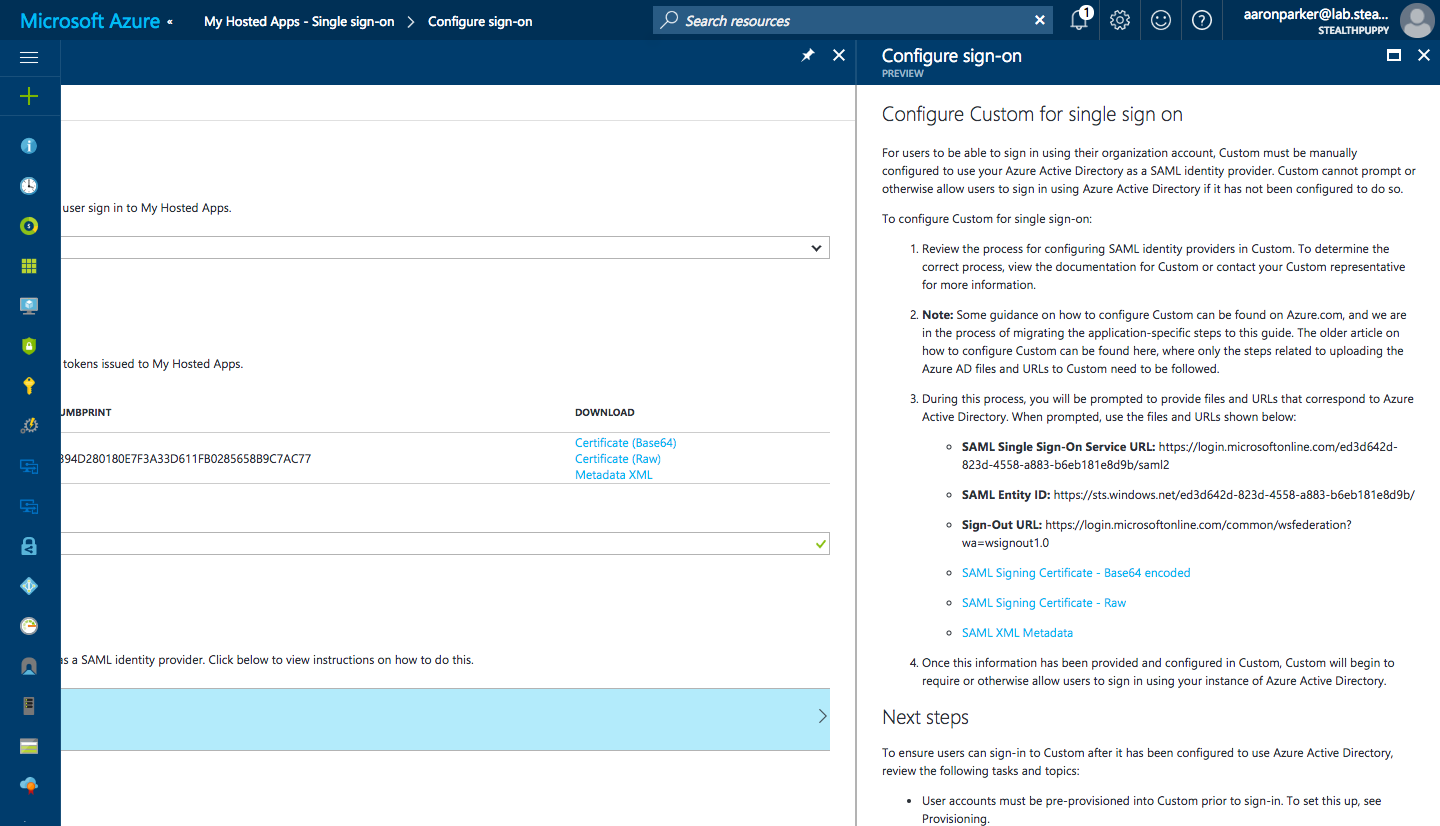This screenshot has width=1440, height=826.
Task: Open the green grid all resources icon
Action: coord(29,266)
